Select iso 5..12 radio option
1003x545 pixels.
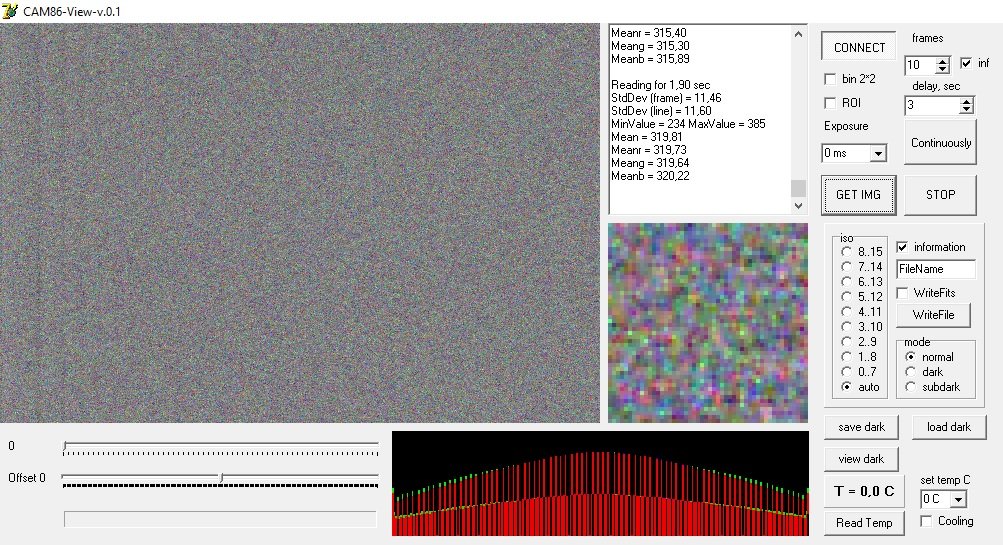click(x=846, y=297)
